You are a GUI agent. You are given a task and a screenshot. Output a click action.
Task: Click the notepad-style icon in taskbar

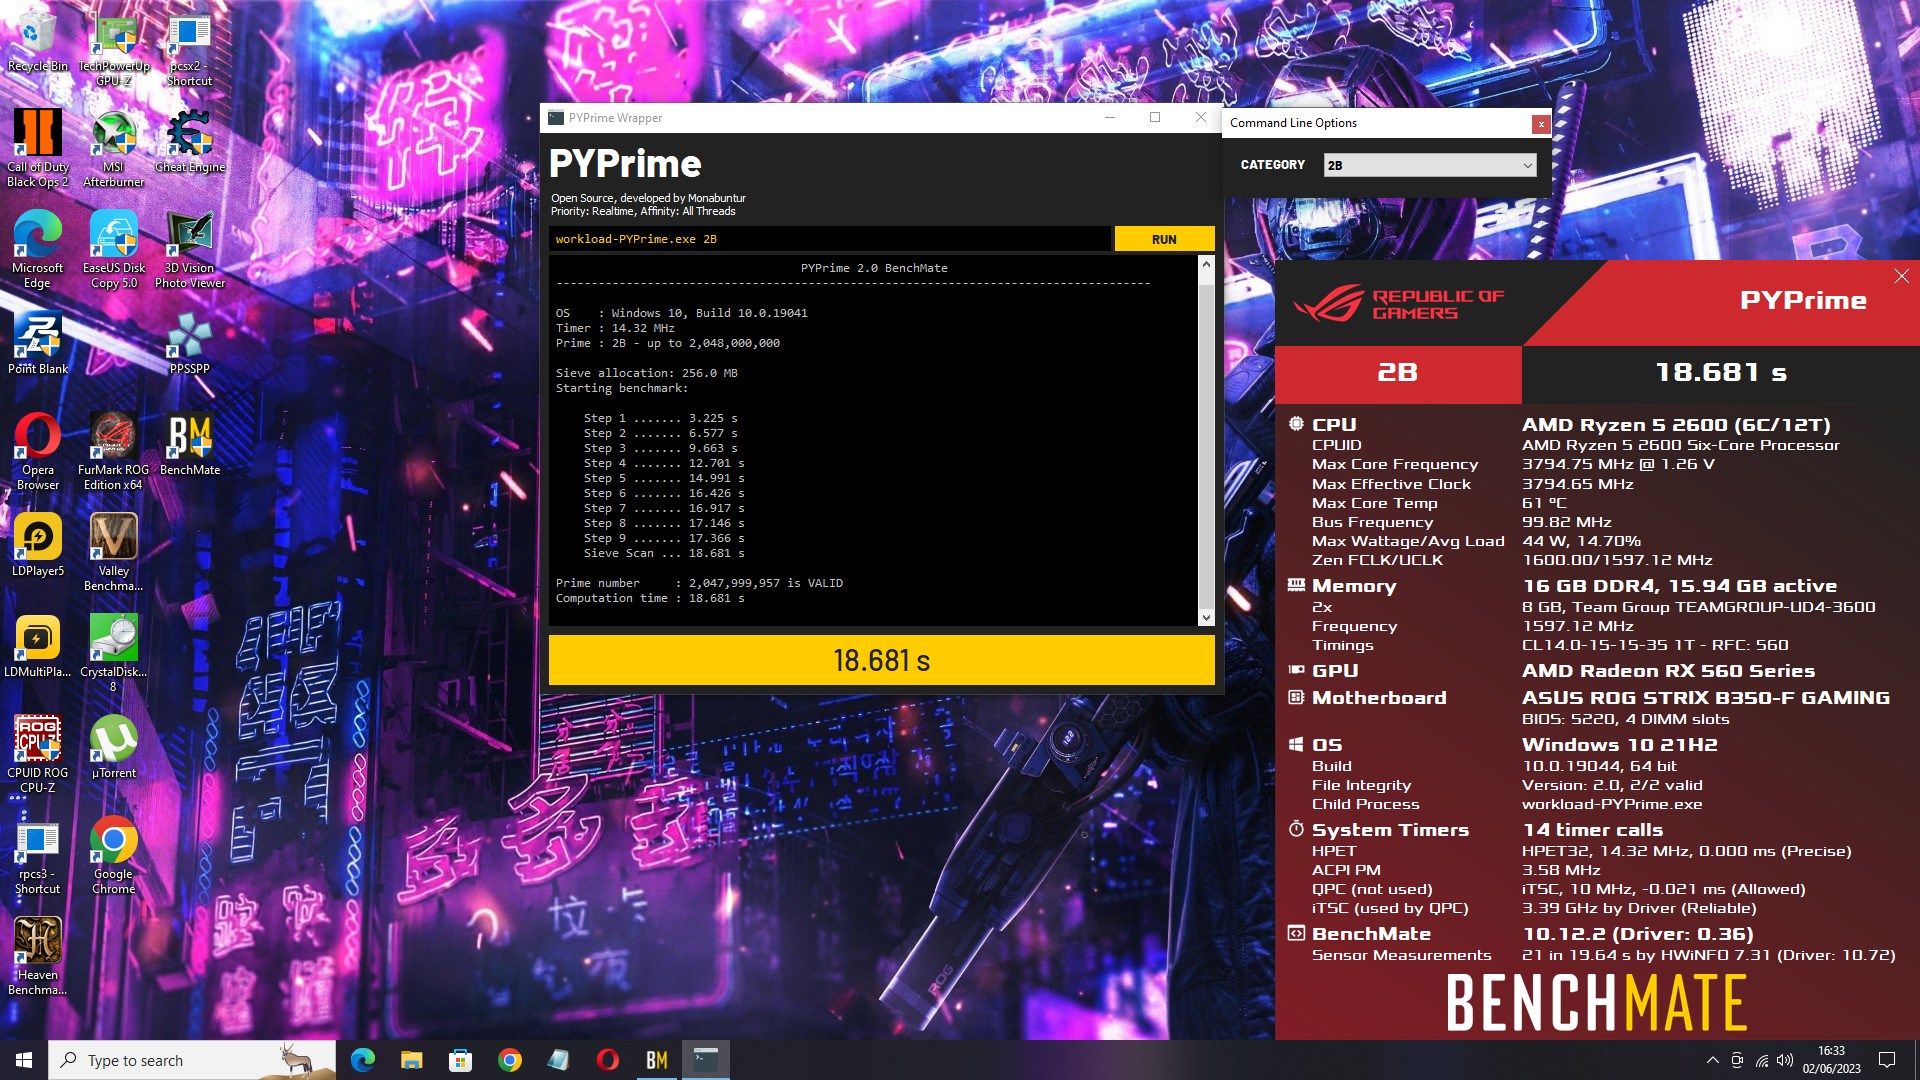pos(558,1060)
